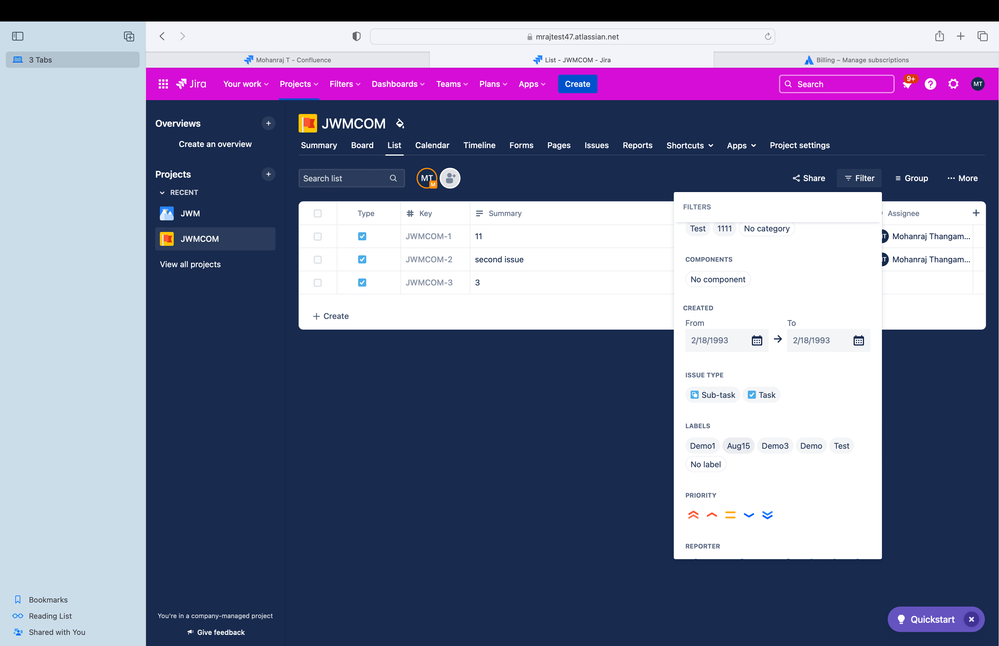
Task: Open the Projects dropdown in top nav
Action: pos(298,84)
